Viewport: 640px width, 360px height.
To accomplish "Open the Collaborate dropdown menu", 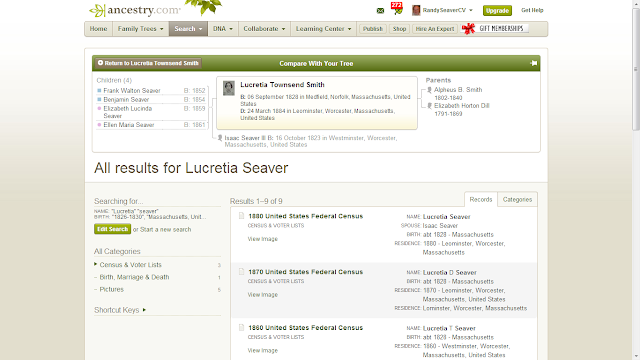I will click(264, 29).
